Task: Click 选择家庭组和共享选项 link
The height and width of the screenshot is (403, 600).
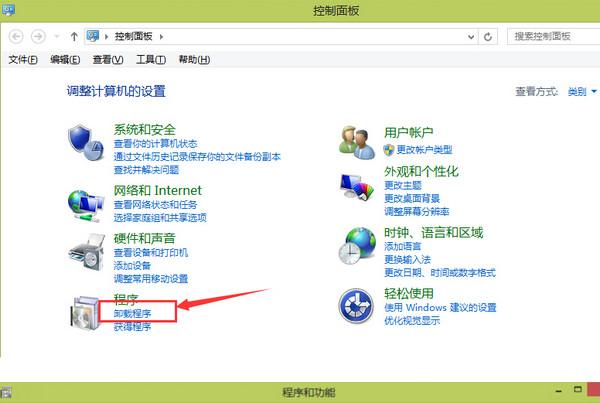Action: click(x=160, y=218)
